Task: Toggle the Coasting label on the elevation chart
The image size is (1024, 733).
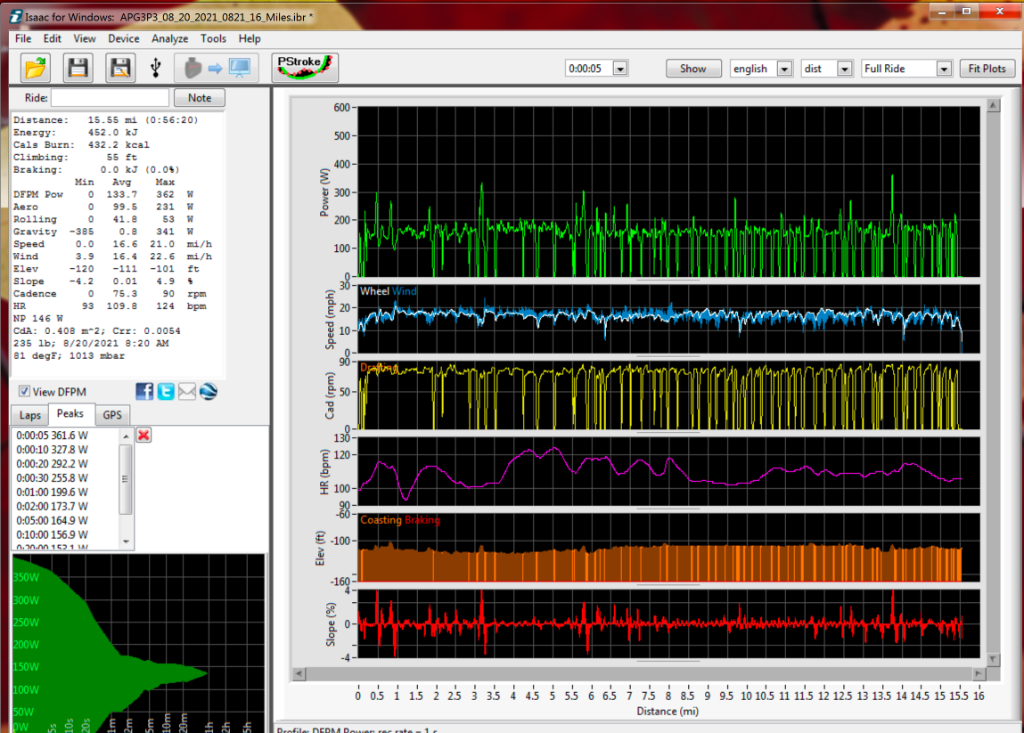Action: (383, 520)
